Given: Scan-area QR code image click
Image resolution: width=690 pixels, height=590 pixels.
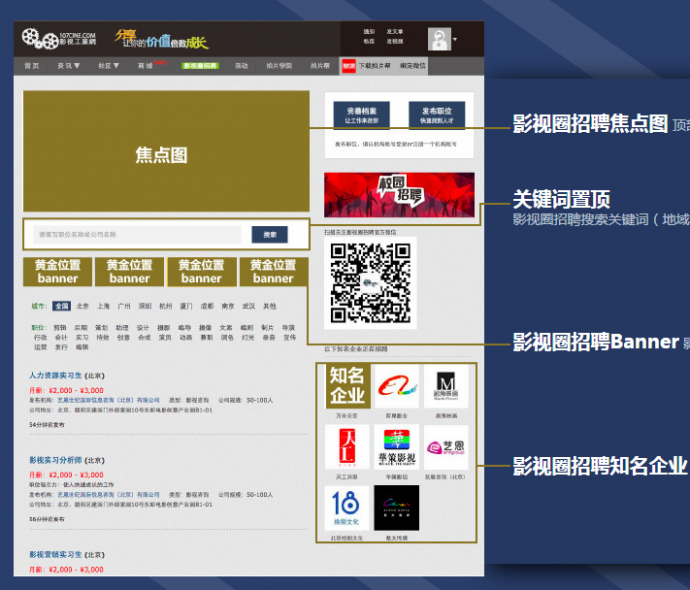Looking at the screenshot, I should pos(369,283).
